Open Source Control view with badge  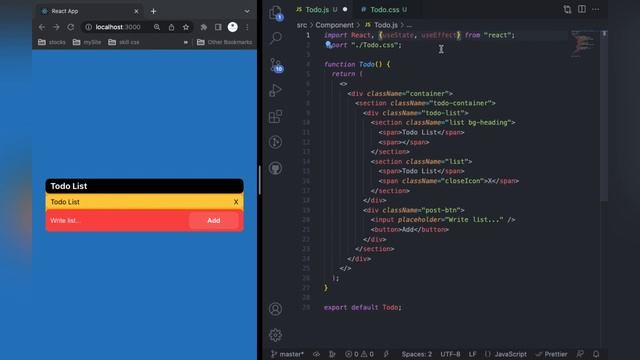[276, 65]
